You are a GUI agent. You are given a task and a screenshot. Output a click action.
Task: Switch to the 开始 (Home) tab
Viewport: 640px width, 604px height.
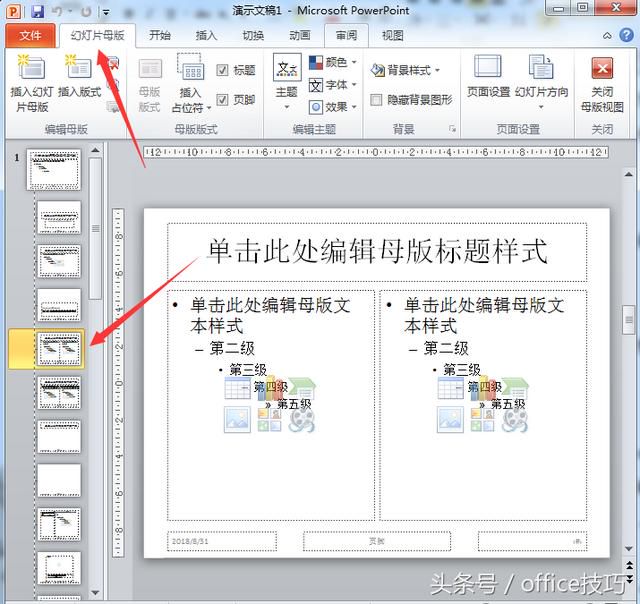(x=160, y=36)
